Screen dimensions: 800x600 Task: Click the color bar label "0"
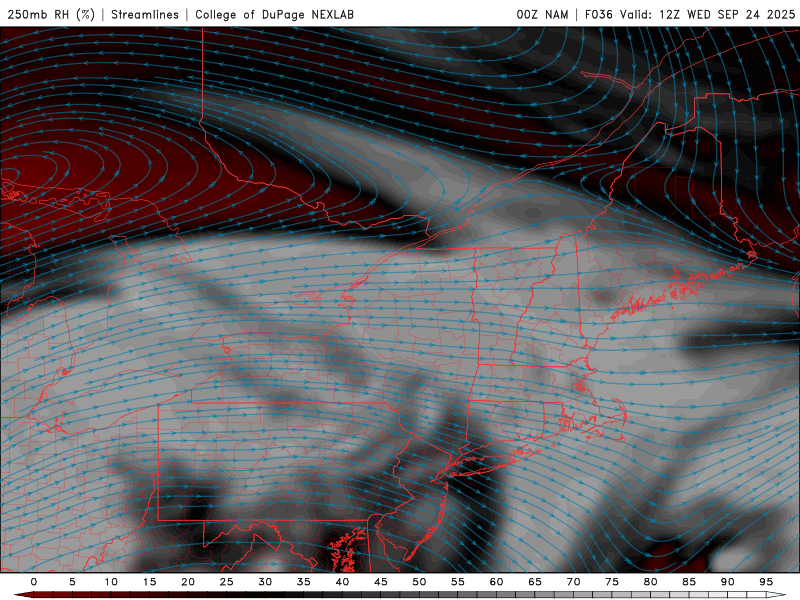(x=34, y=582)
